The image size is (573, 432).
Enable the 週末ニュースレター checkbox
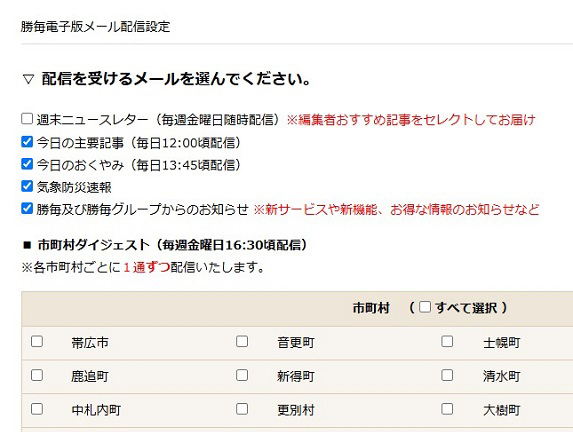(x=27, y=119)
